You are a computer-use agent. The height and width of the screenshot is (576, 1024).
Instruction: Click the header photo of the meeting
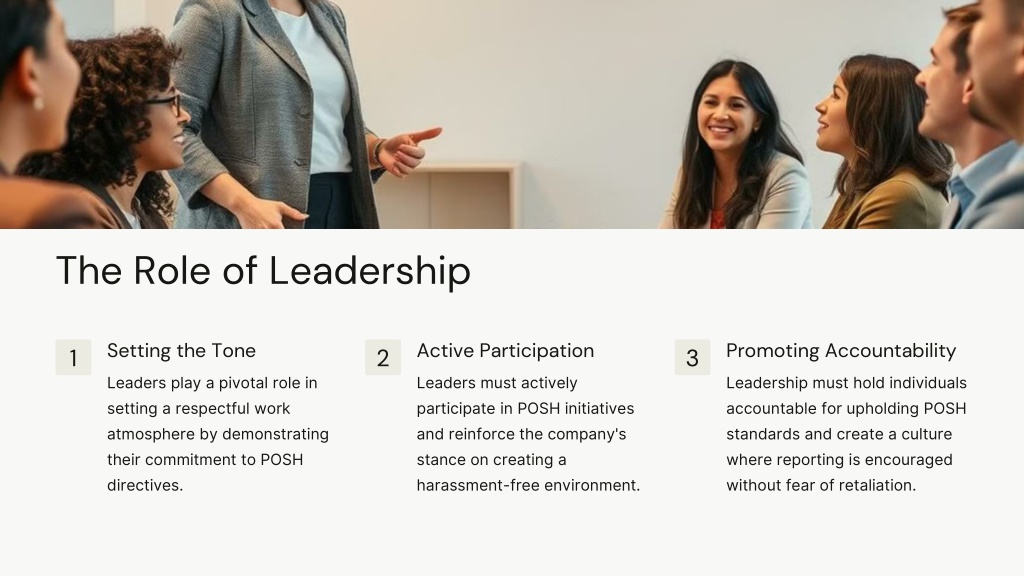pos(512,114)
